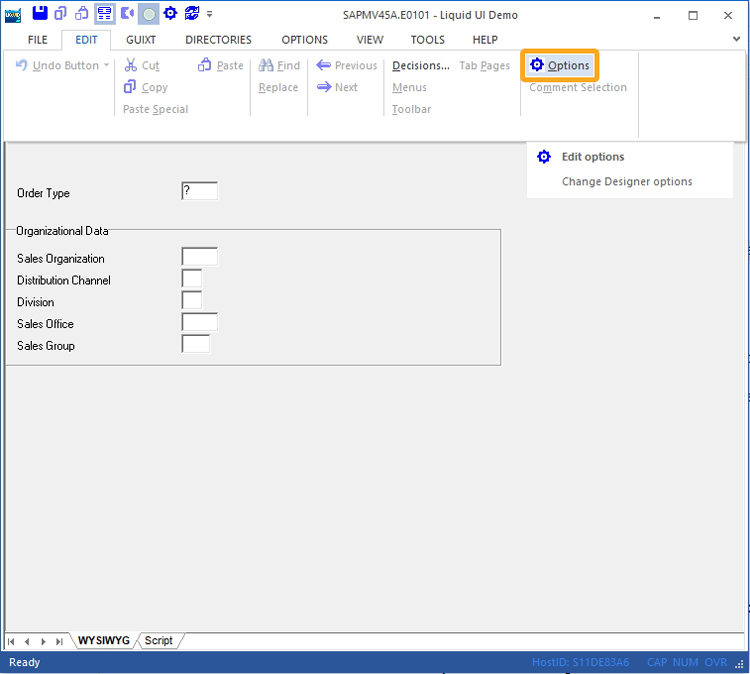Expand the quick access toolbar customize arrow

210,15
